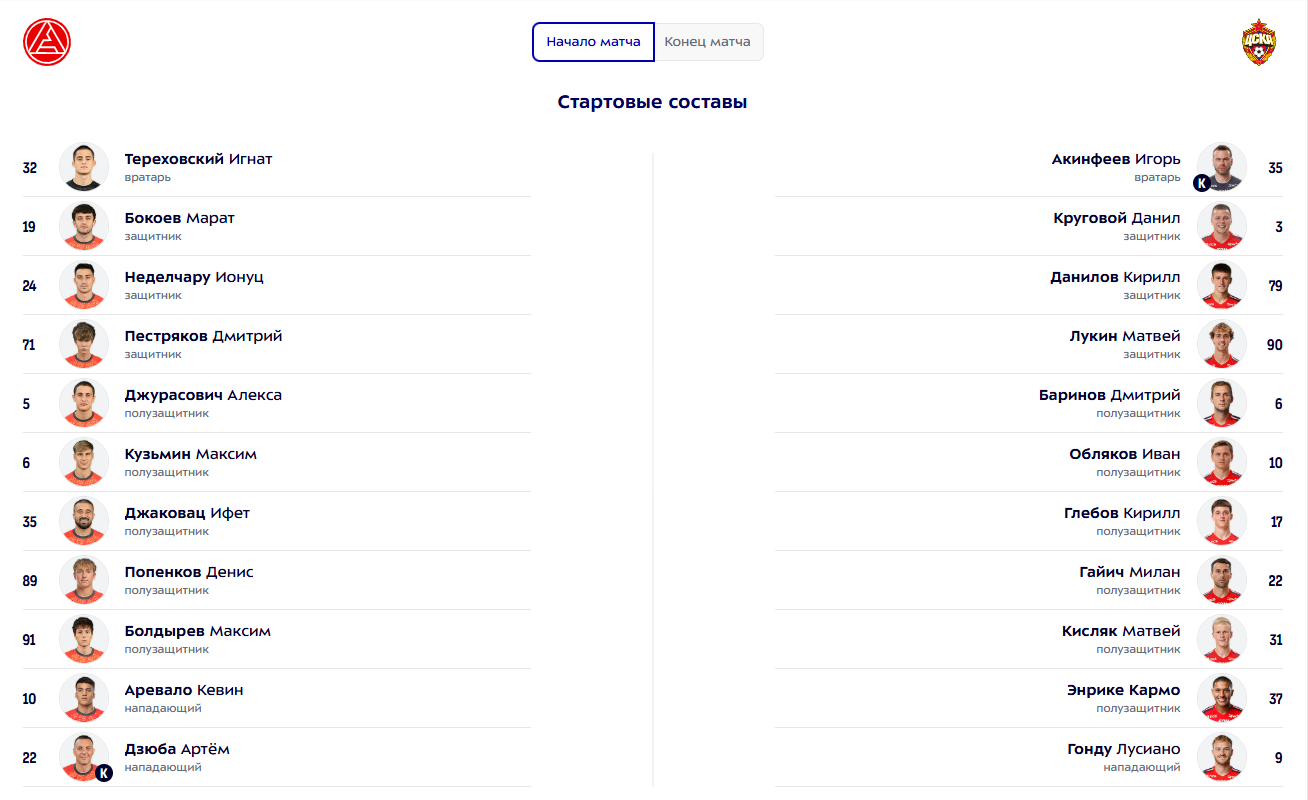
Task: Click Энрике Кармо's avatar
Action: [1222, 698]
